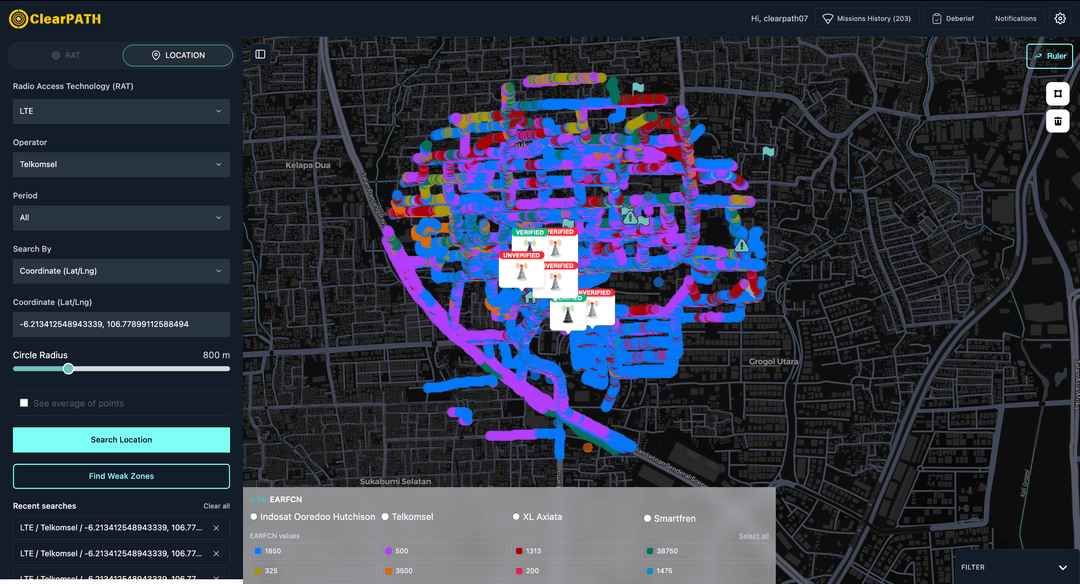Click the Sukabumi Selatan map label
Screen dimensions: 1080x584
tap(395, 481)
